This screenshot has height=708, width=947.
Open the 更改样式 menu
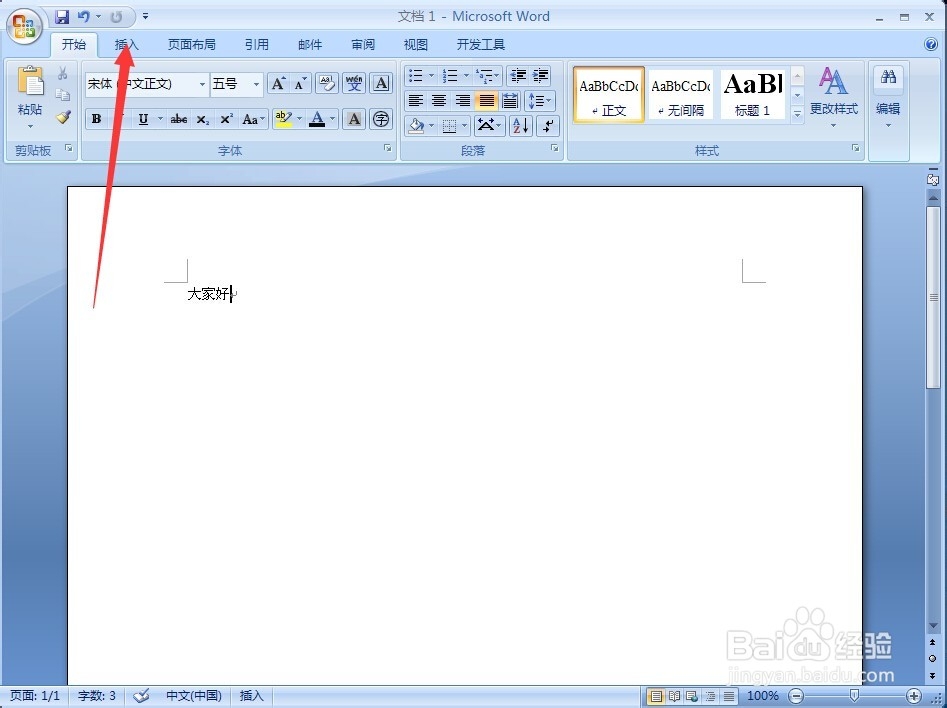(x=833, y=97)
